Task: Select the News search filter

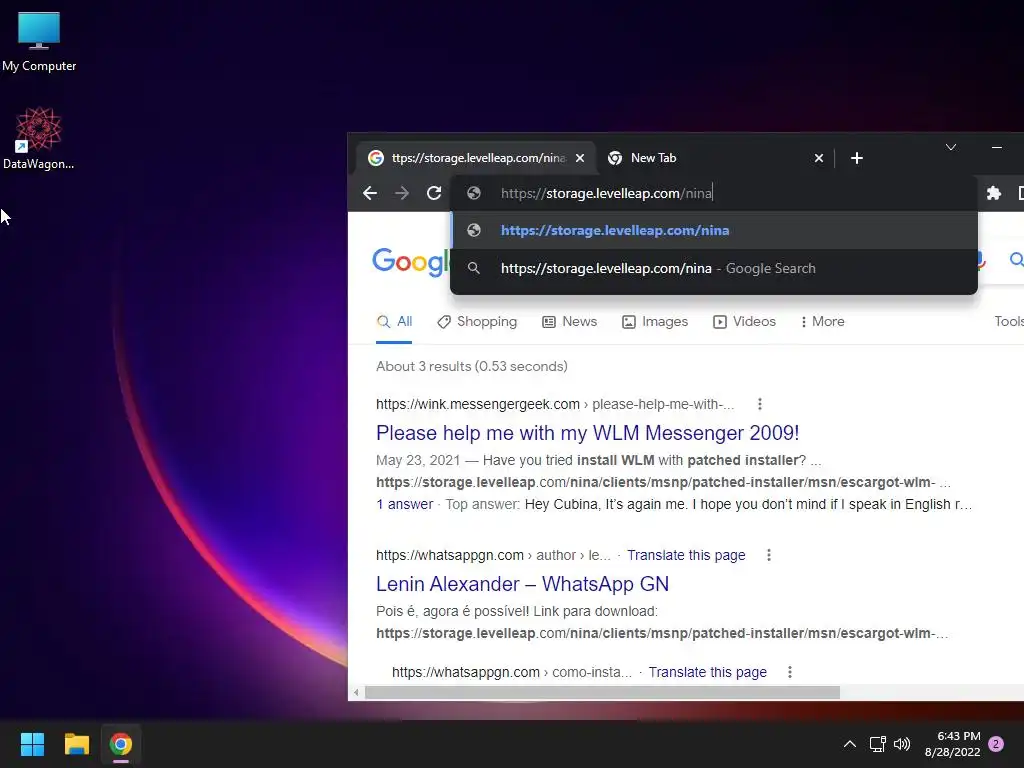Action: point(569,321)
